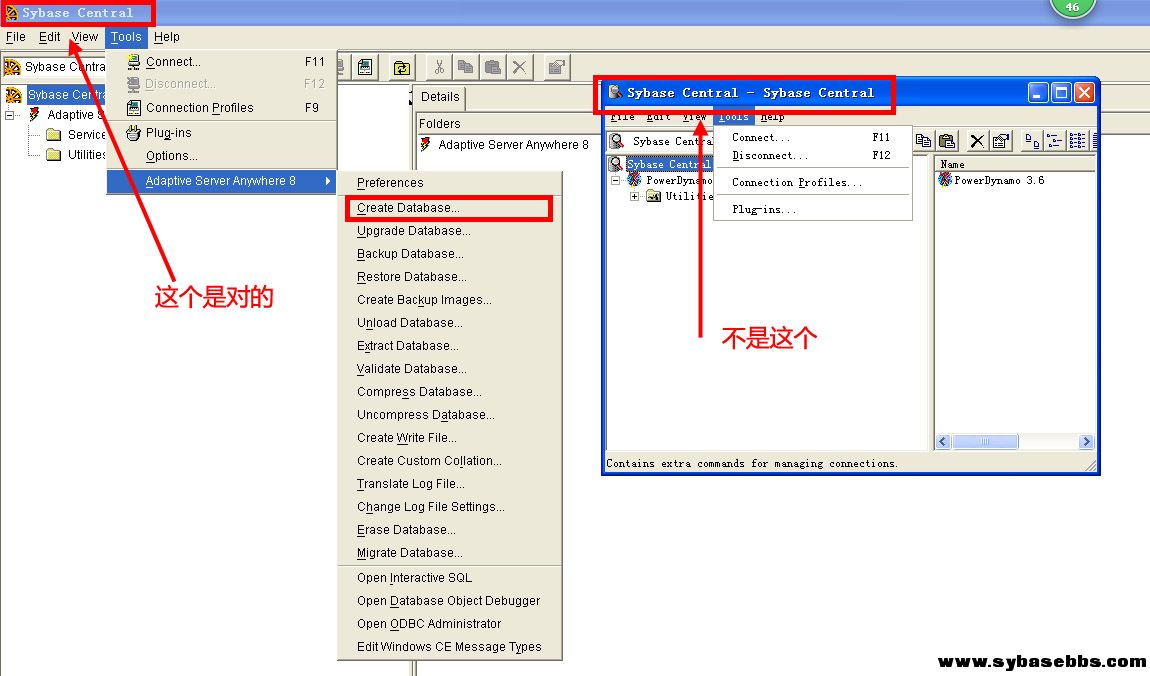Image resolution: width=1150 pixels, height=676 pixels.
Task: Open the Adaptive Server Anywhere 8 submenu
Action: click(x=221, y=181)
